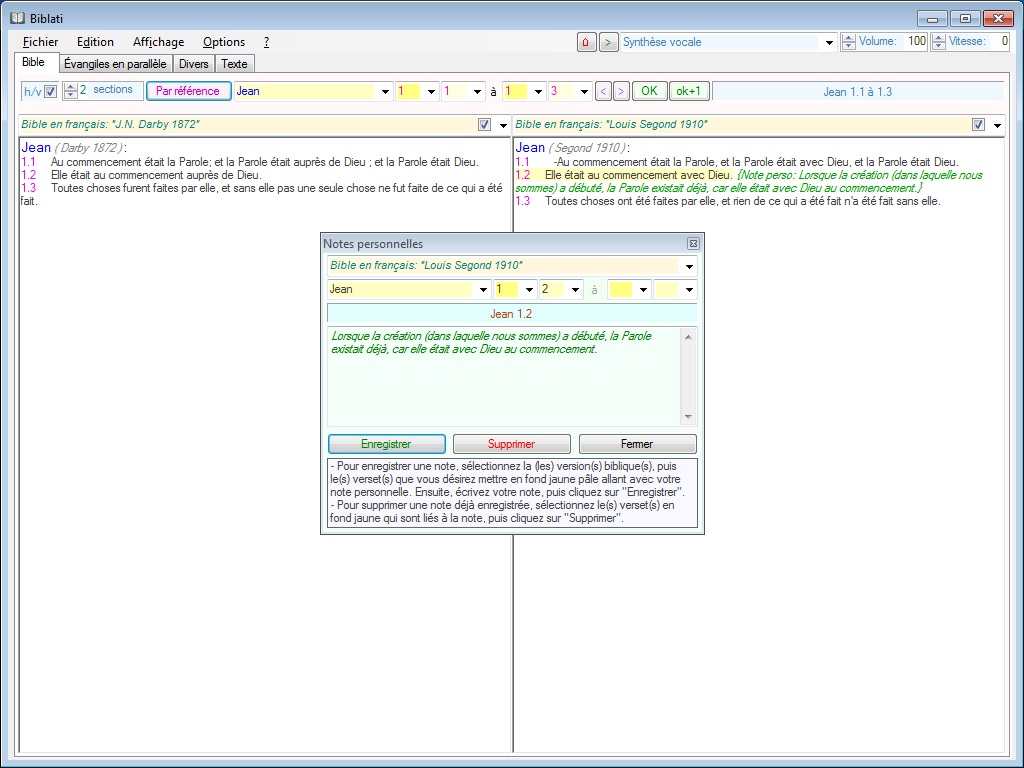Toggle the h/v layout checkbox
Viewport: 1024px width, 768px height.
coord(50,92)
